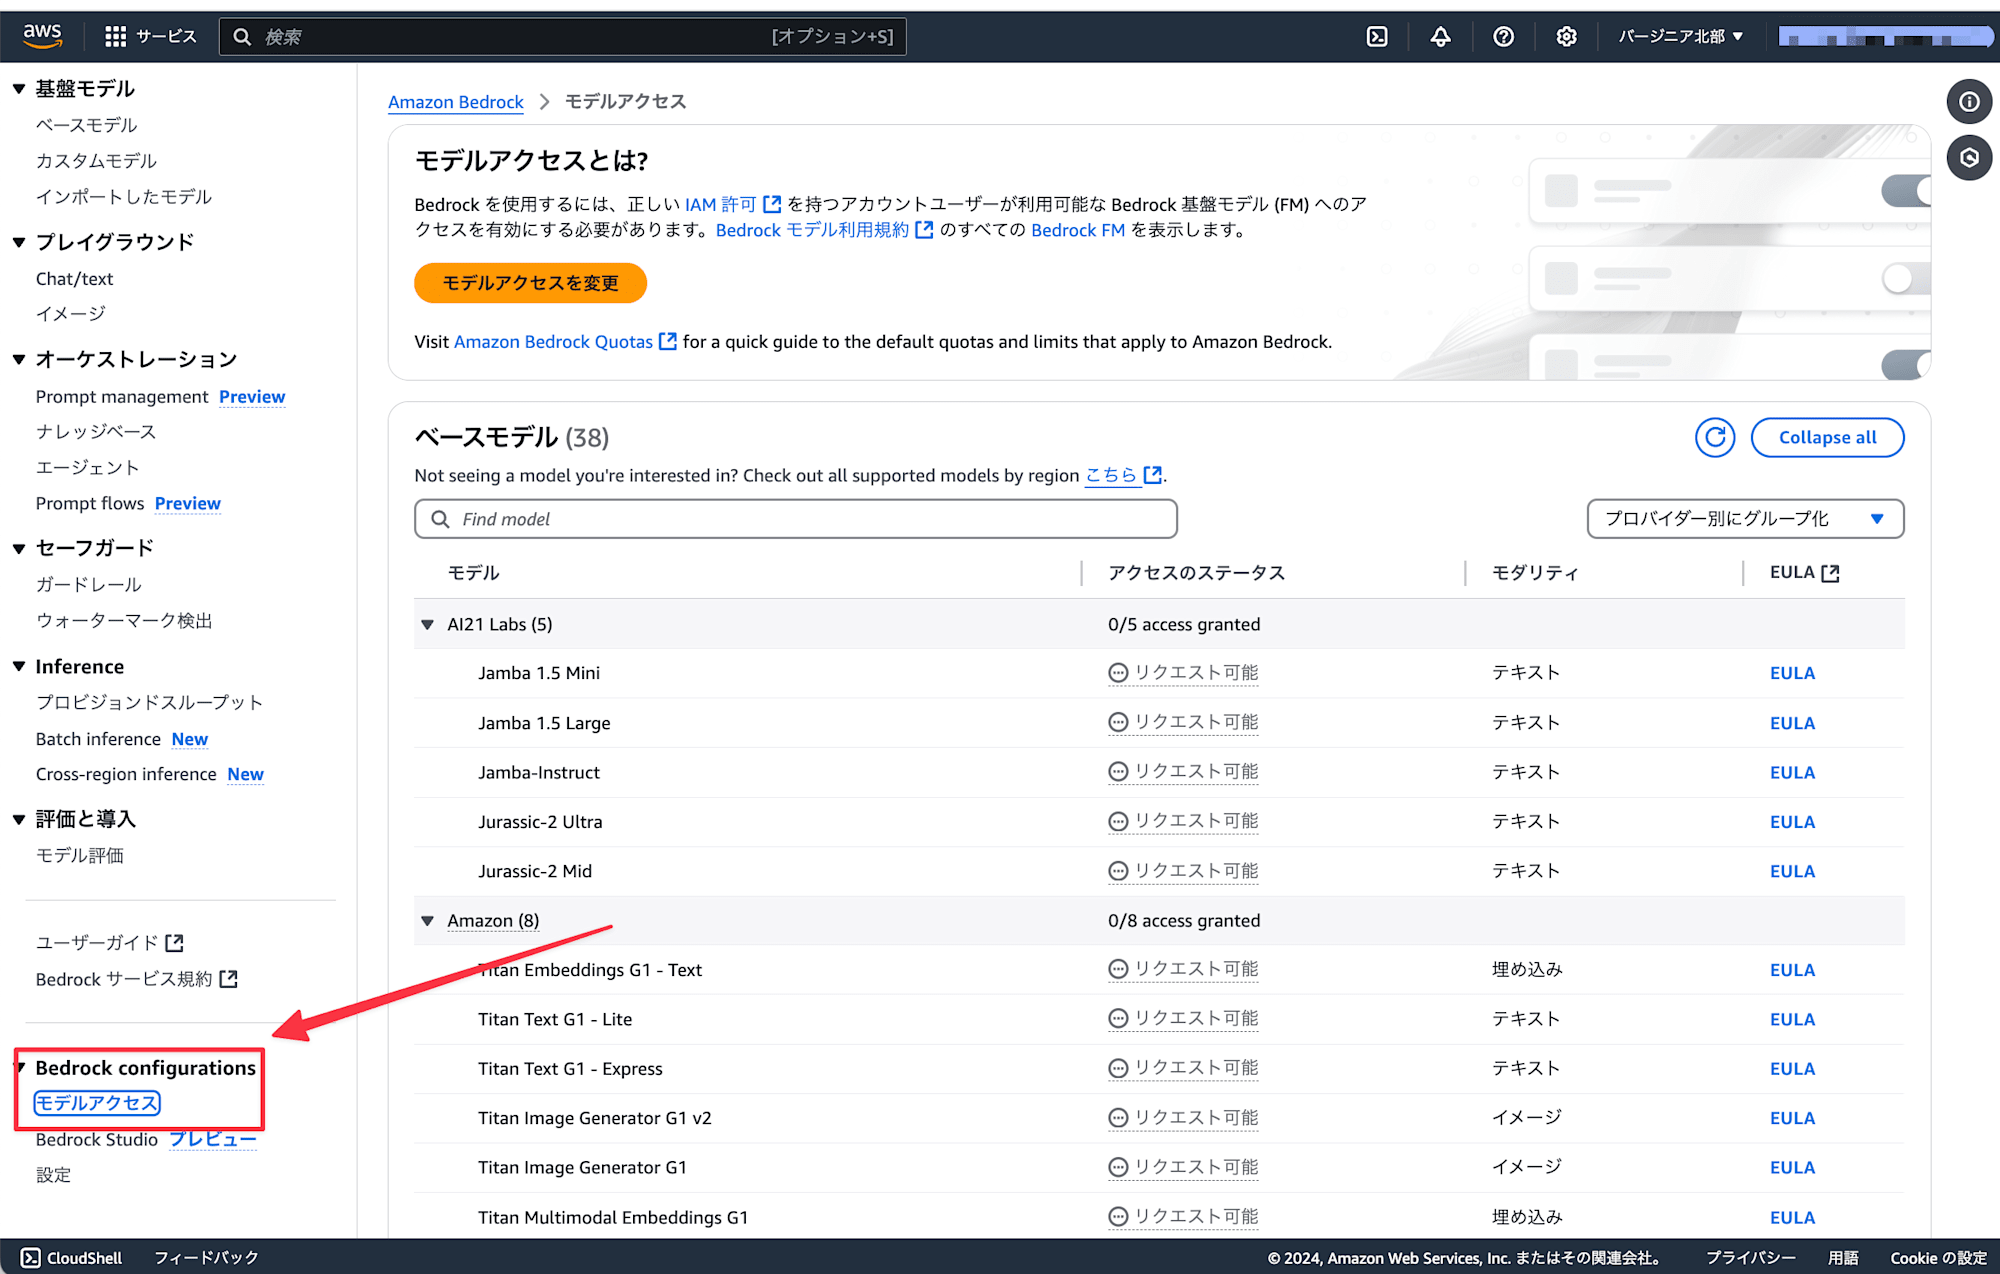Collapse the 基盤モデル section

tap(18, 89)
